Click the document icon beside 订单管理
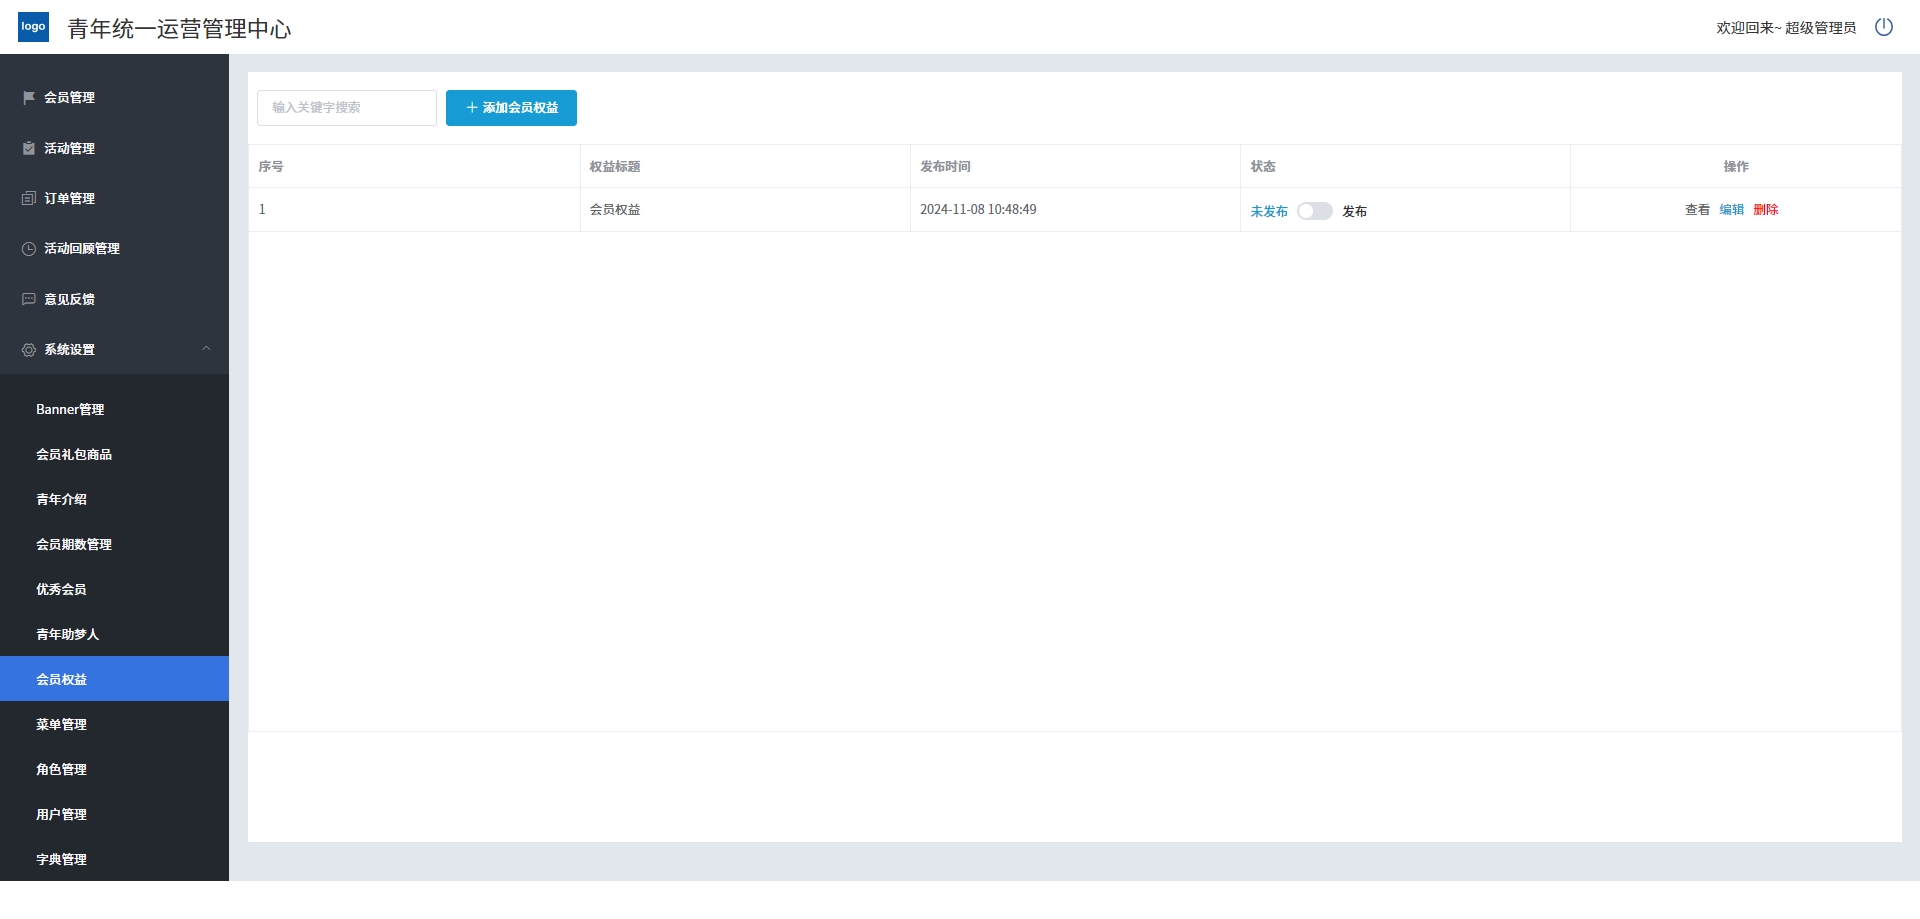This screenshot has height=919, width=1920. pos(29,198)
